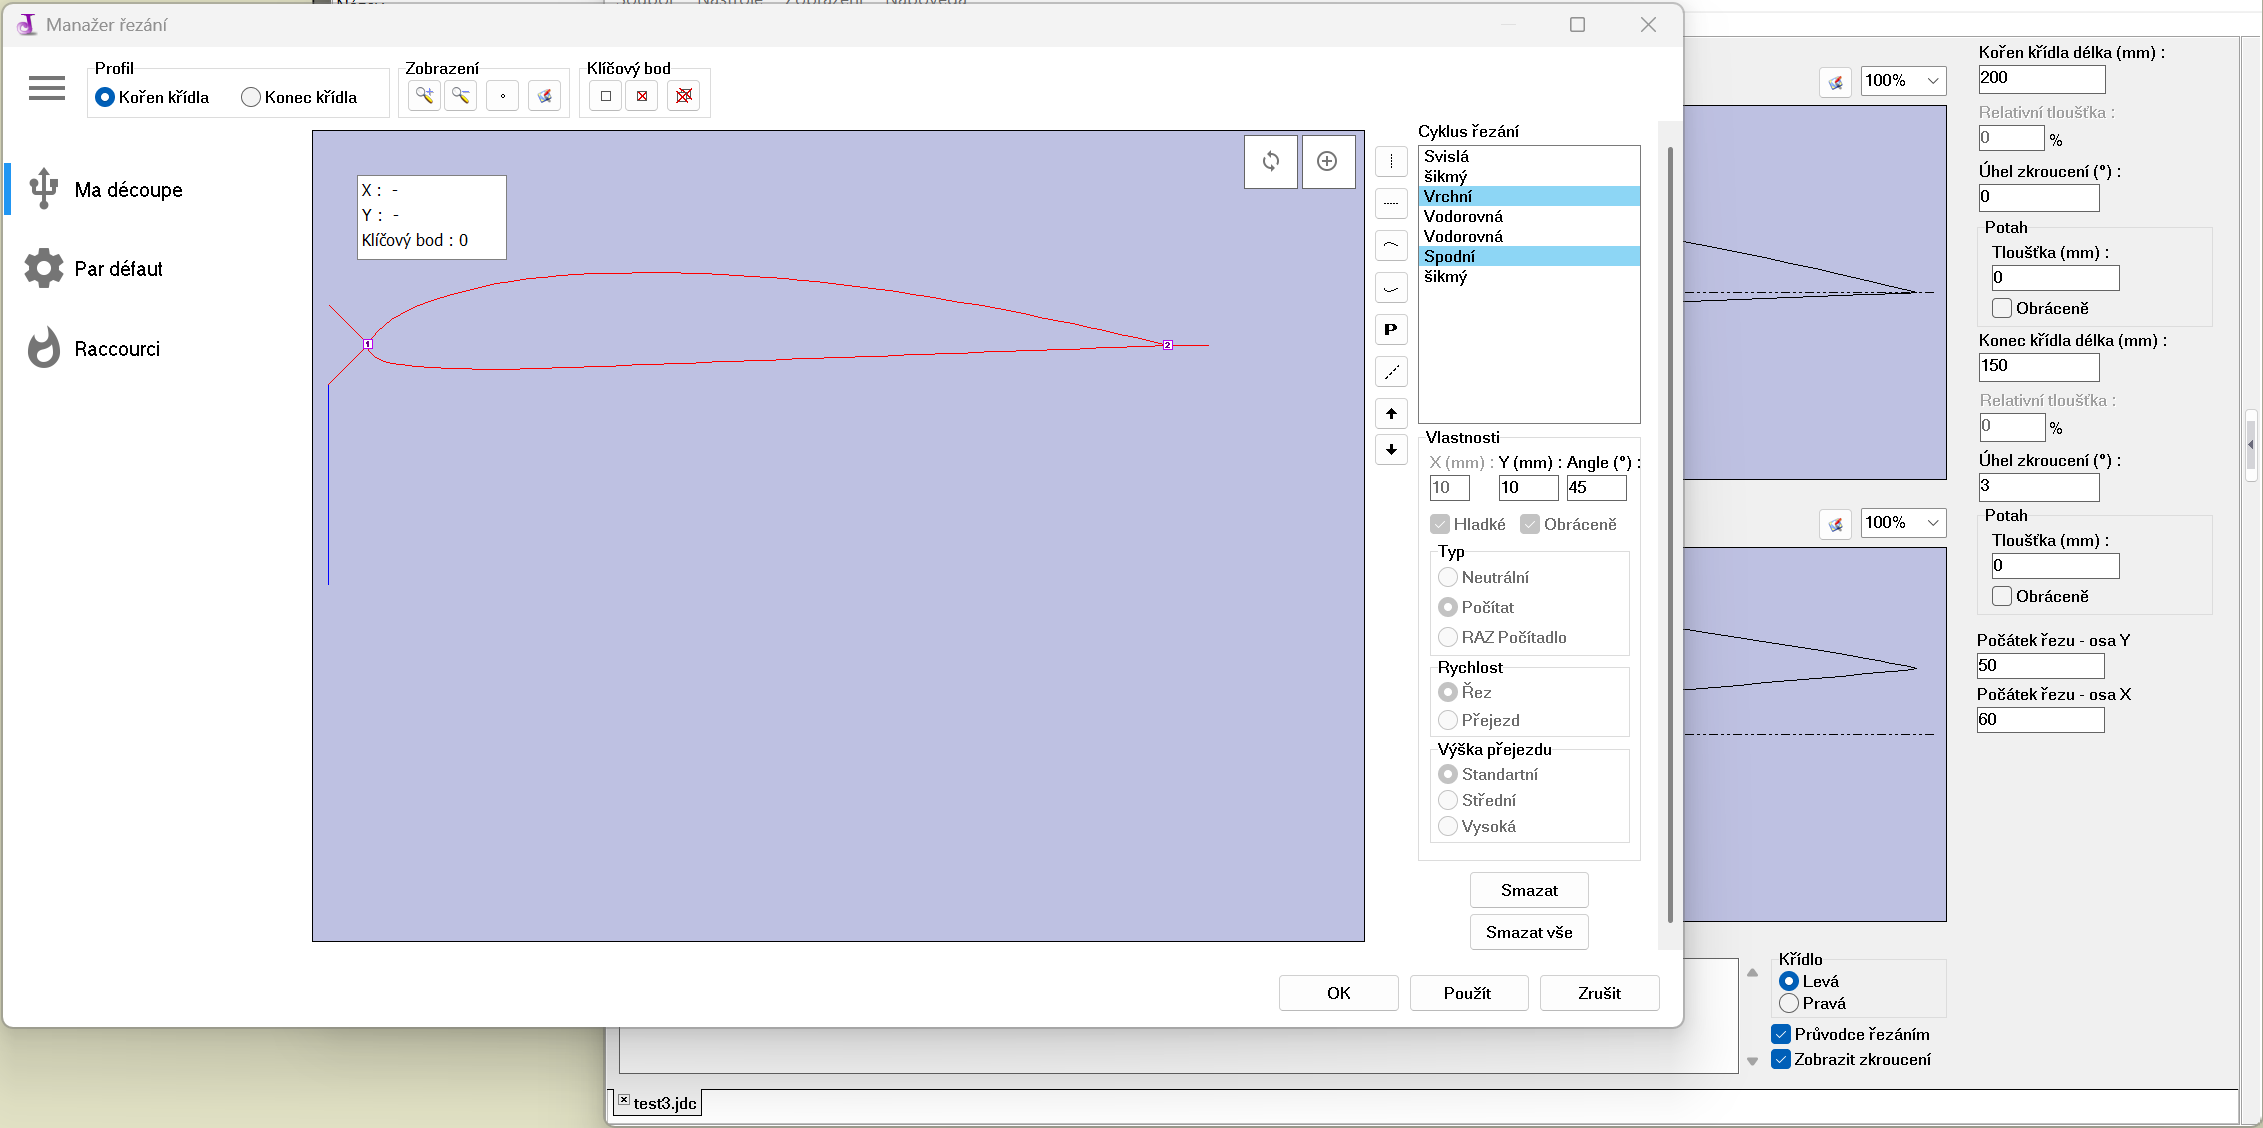Select the Konec křídla profile radio button
Viewport: 2263px width, 1128px height.
click(251, 97)
